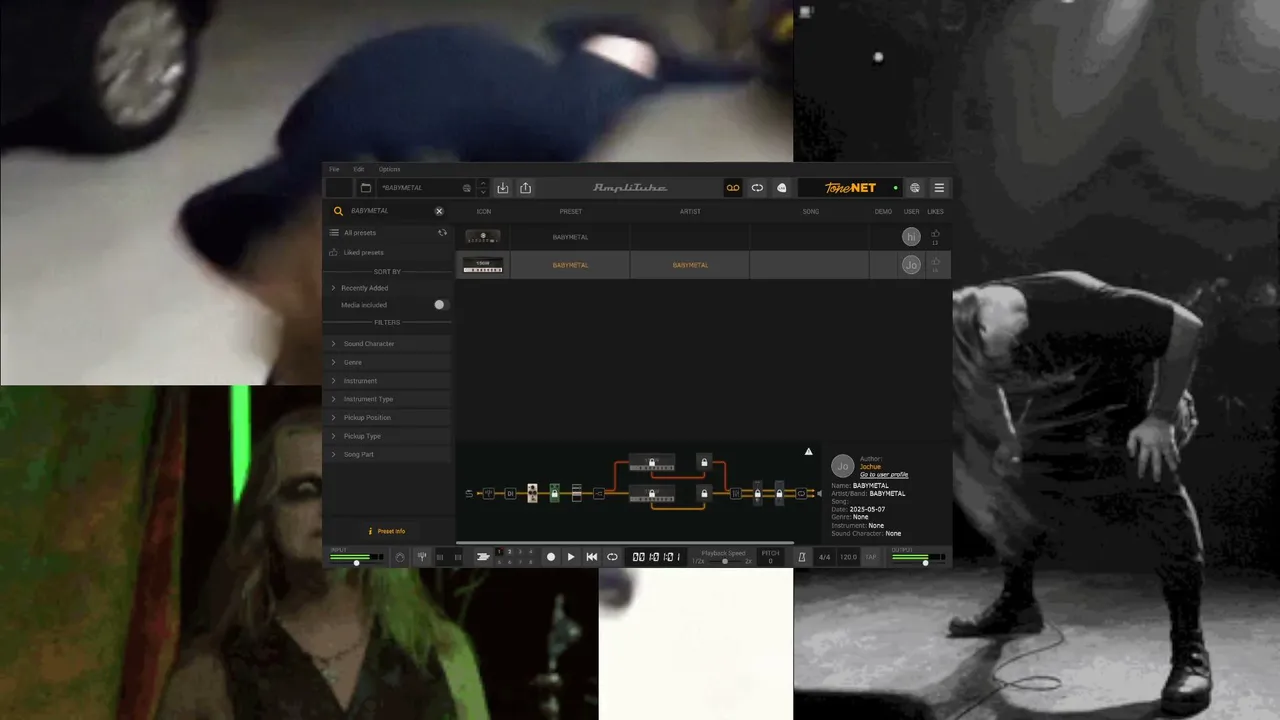Screen dimensions: 1280x720
Task: Expand the Instrument filter
Action: 388,381
